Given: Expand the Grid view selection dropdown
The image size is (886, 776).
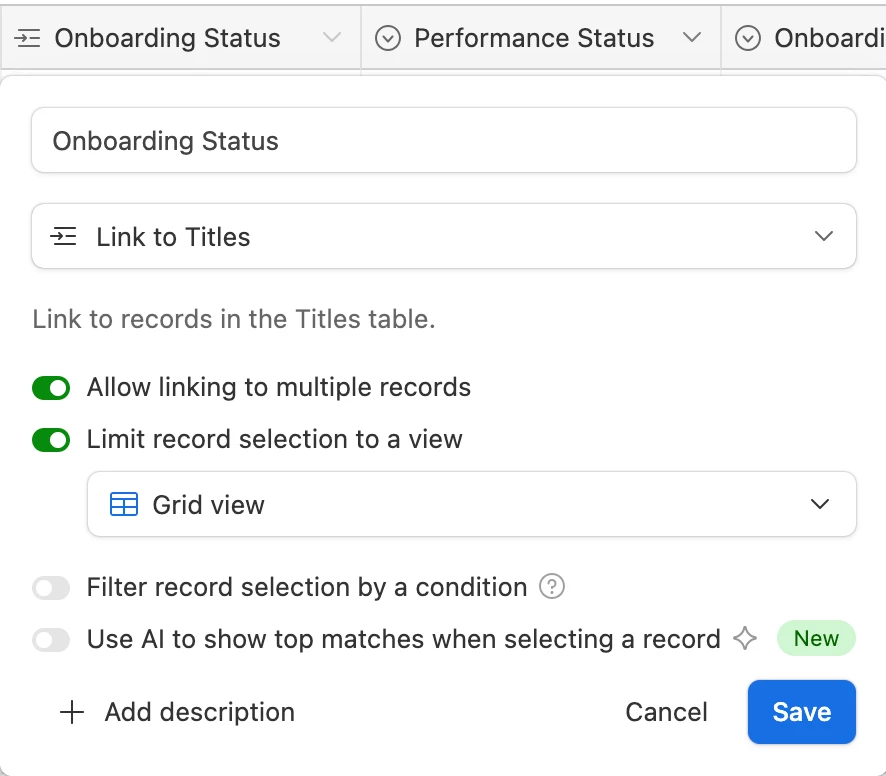Looking at the screenshot, I should tap(471, 504).
